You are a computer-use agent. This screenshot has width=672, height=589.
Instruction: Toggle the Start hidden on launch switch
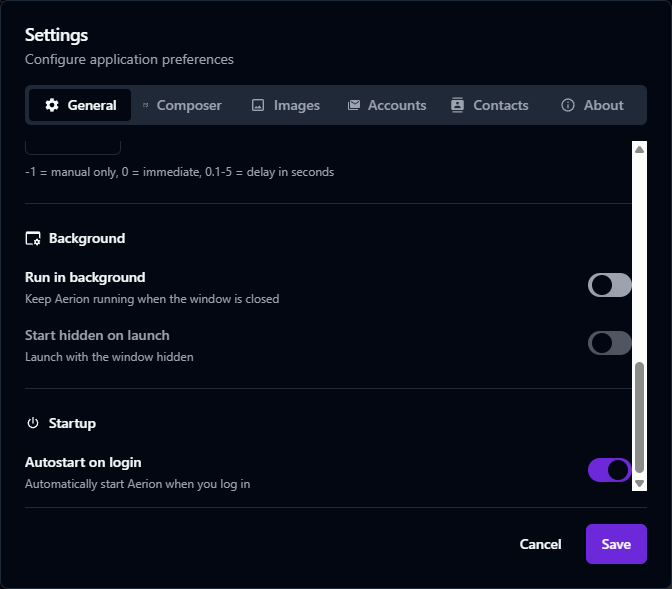(609, 343)
